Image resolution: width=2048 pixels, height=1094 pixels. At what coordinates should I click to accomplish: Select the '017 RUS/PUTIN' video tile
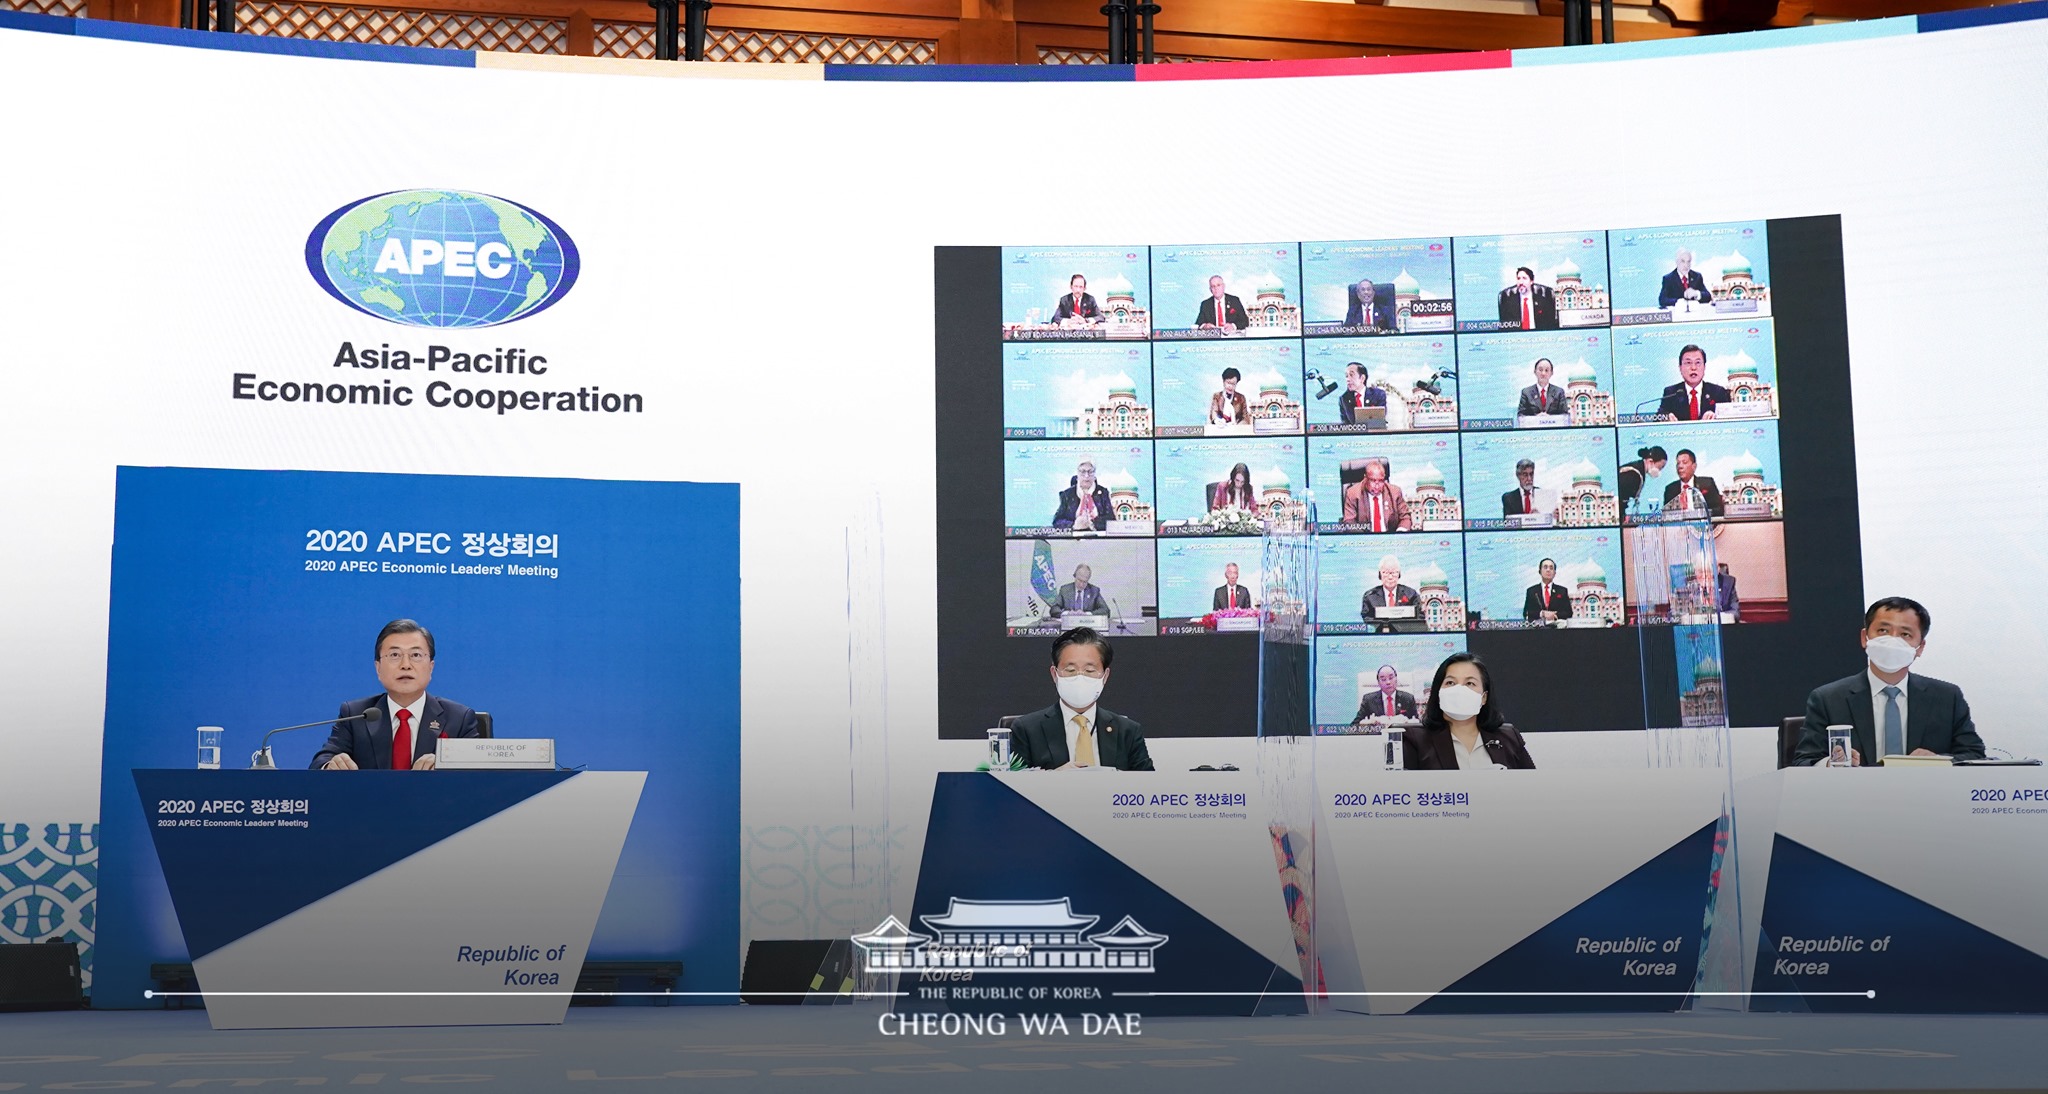[1081, 587]
